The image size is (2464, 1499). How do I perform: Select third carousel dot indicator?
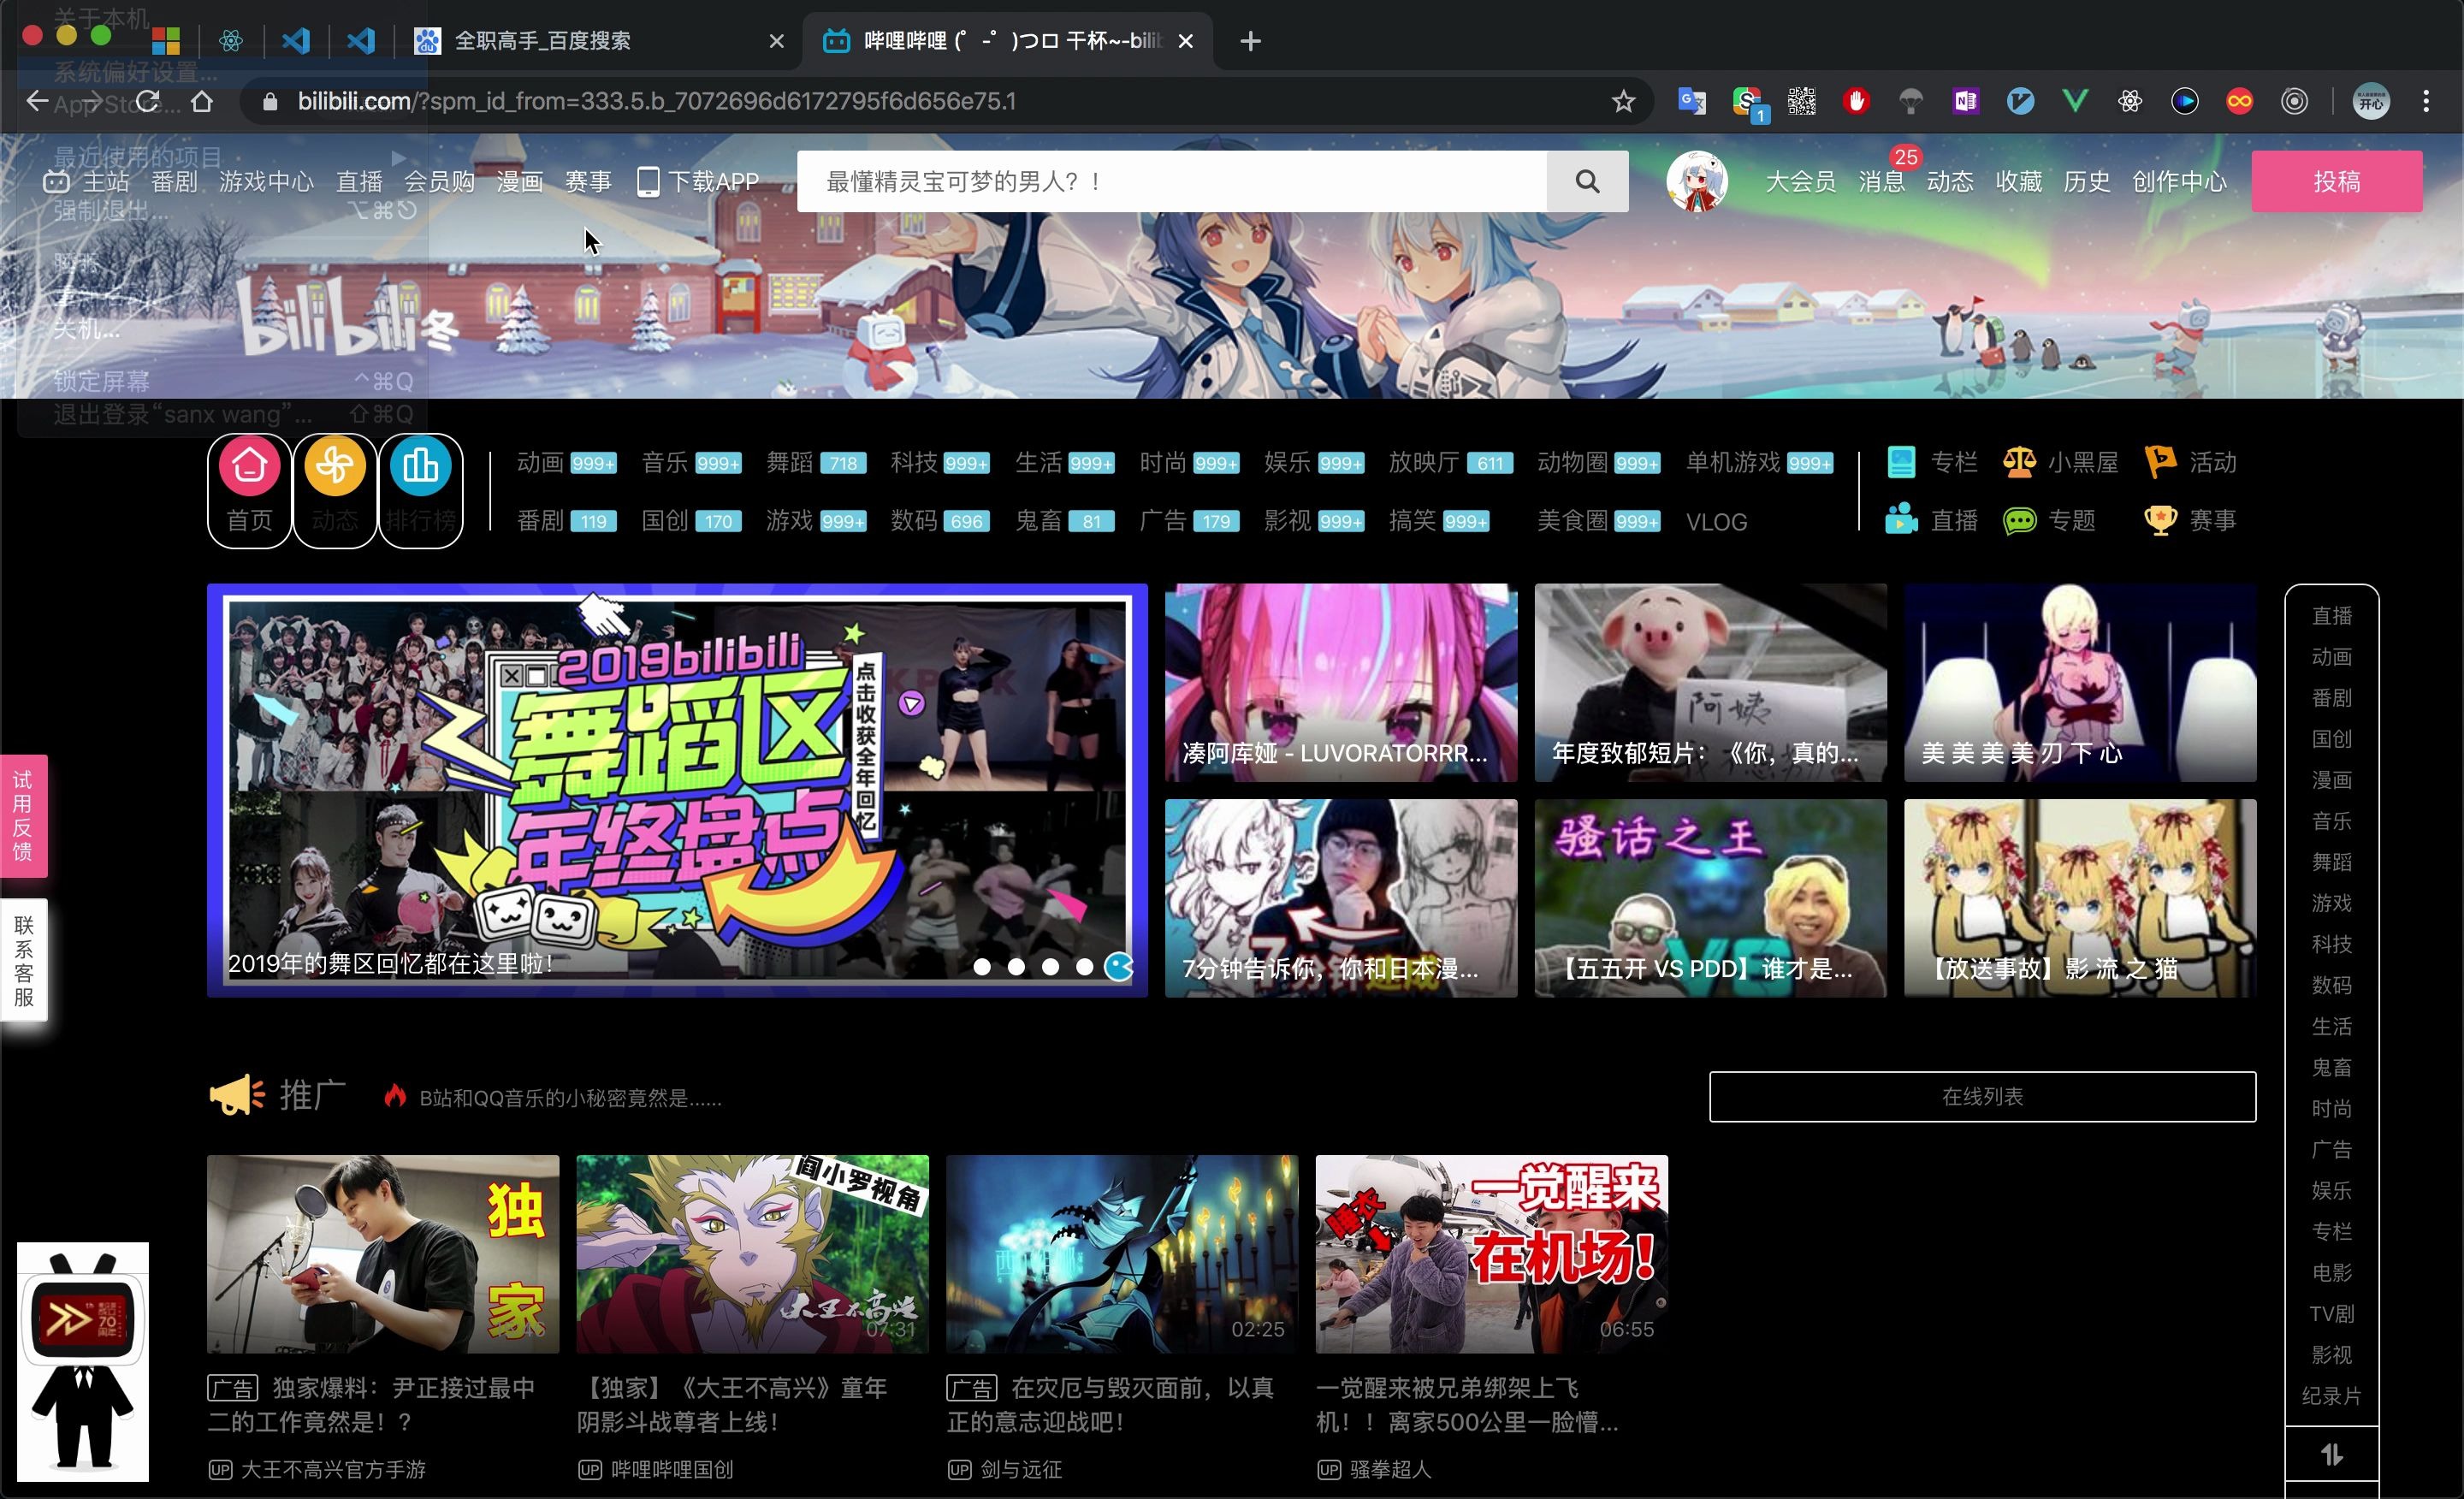[x=1050, y=966]
